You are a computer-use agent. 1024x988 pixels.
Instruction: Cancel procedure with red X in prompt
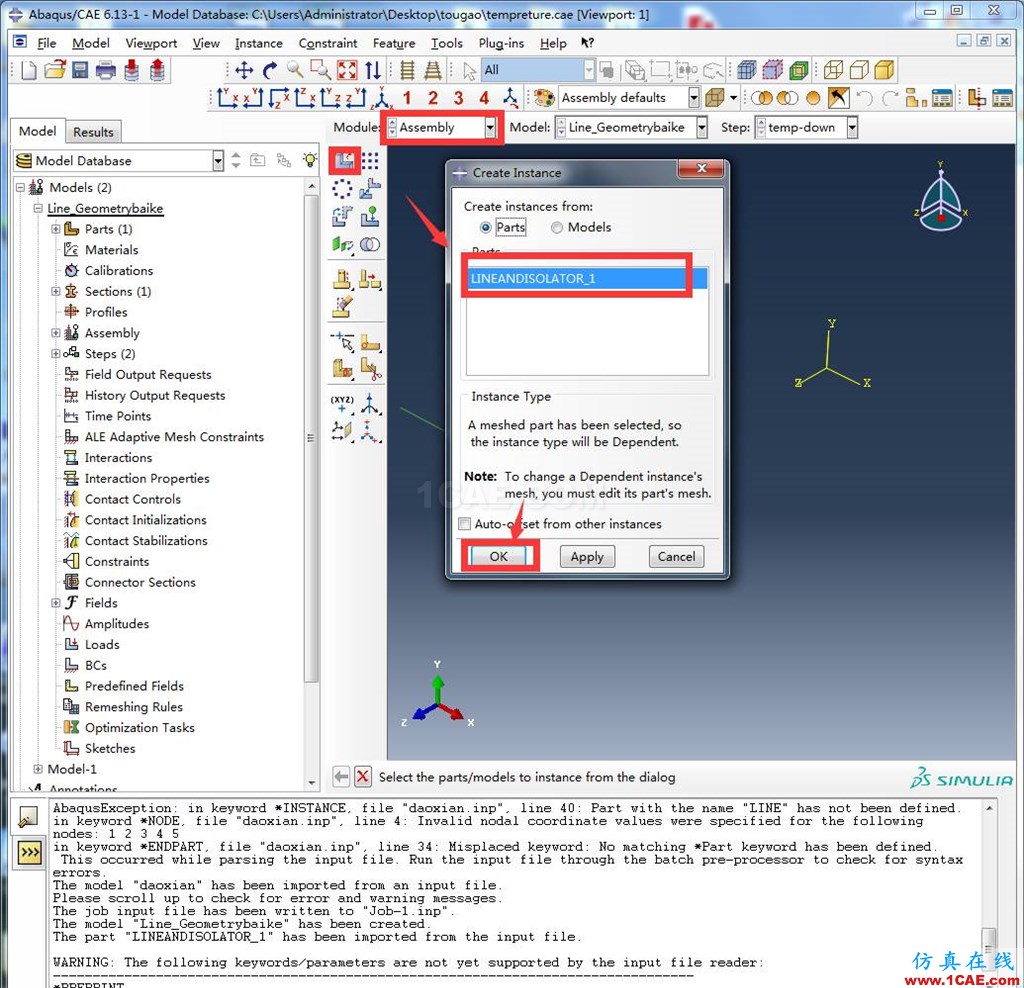coord(363,776)
